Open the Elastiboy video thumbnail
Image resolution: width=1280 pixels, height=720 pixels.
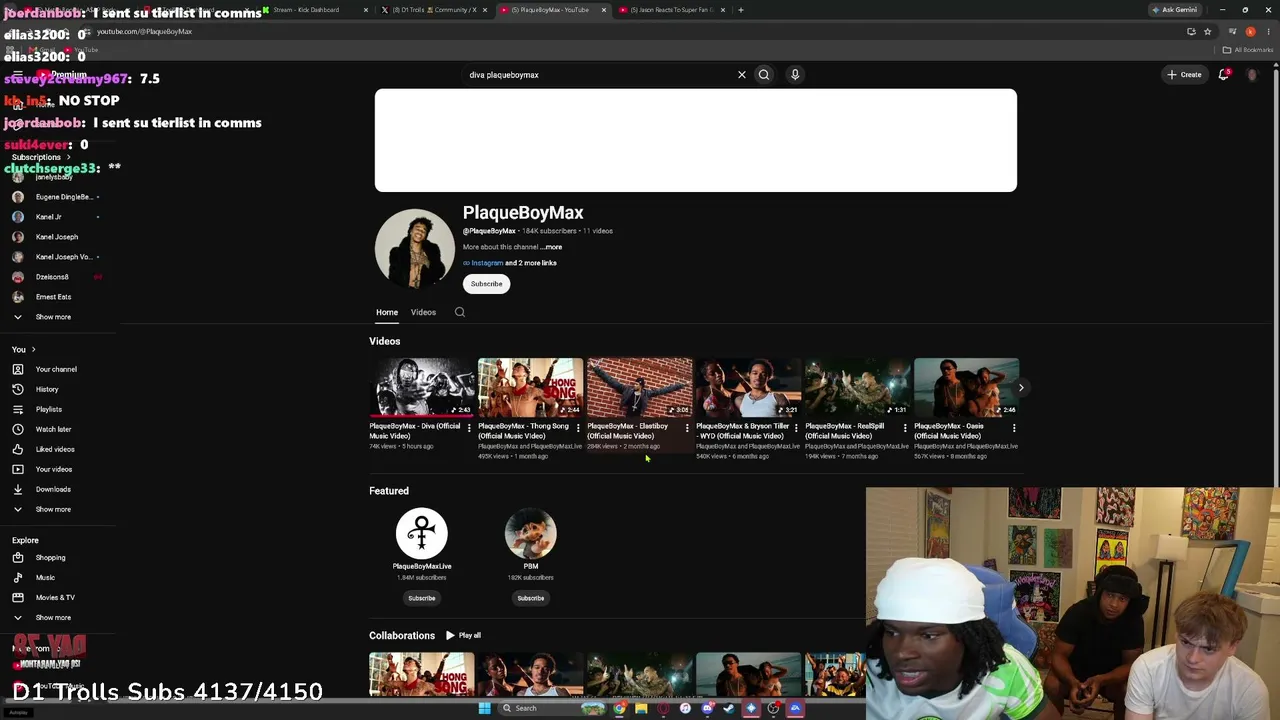[640, 387]
